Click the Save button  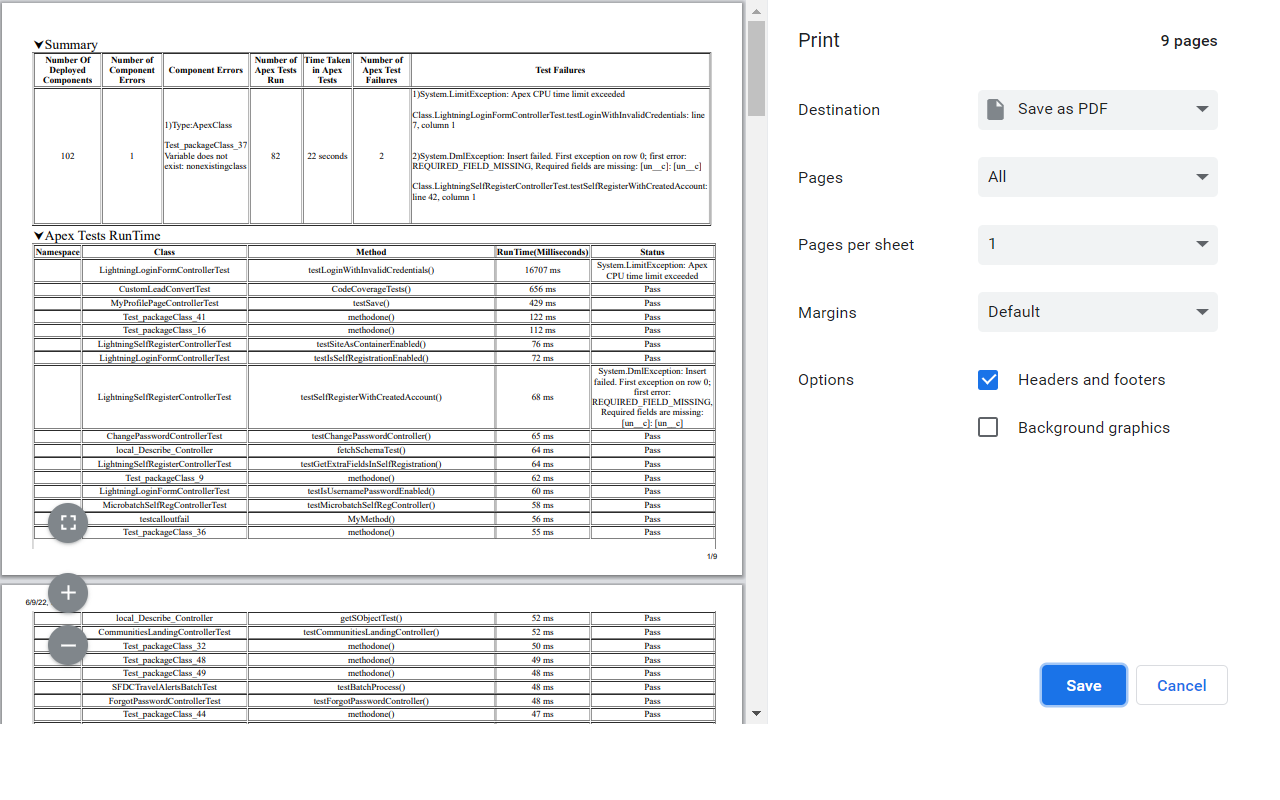pos(1083,685)
